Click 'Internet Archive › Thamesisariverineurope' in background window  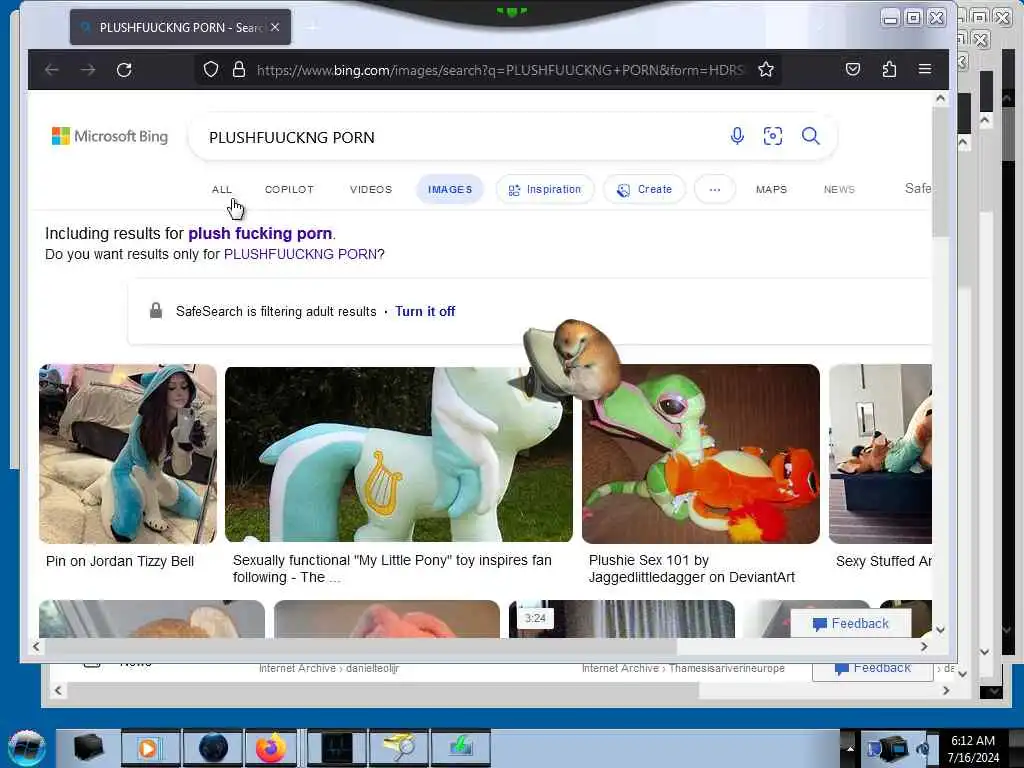pyautogui.click(x=683, y=668)
